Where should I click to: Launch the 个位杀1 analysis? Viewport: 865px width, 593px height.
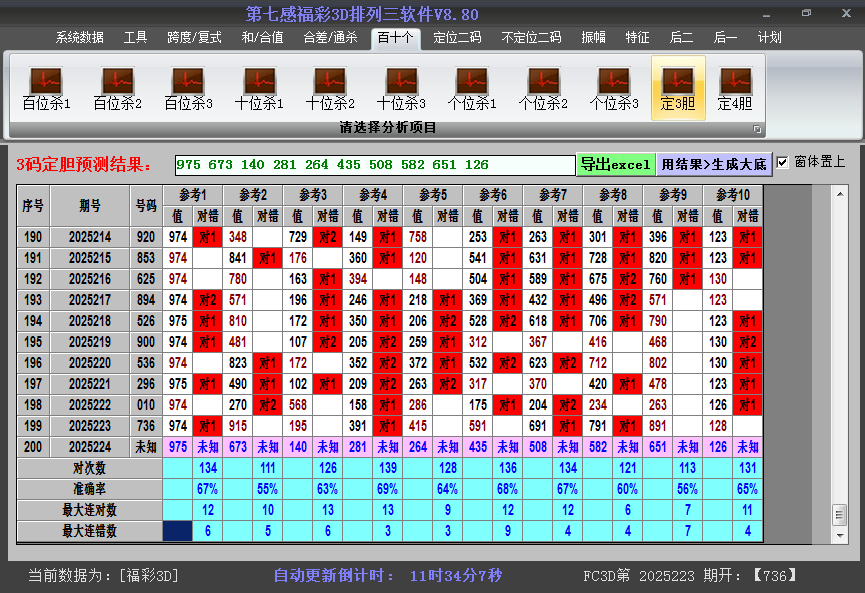pos(472,88)
